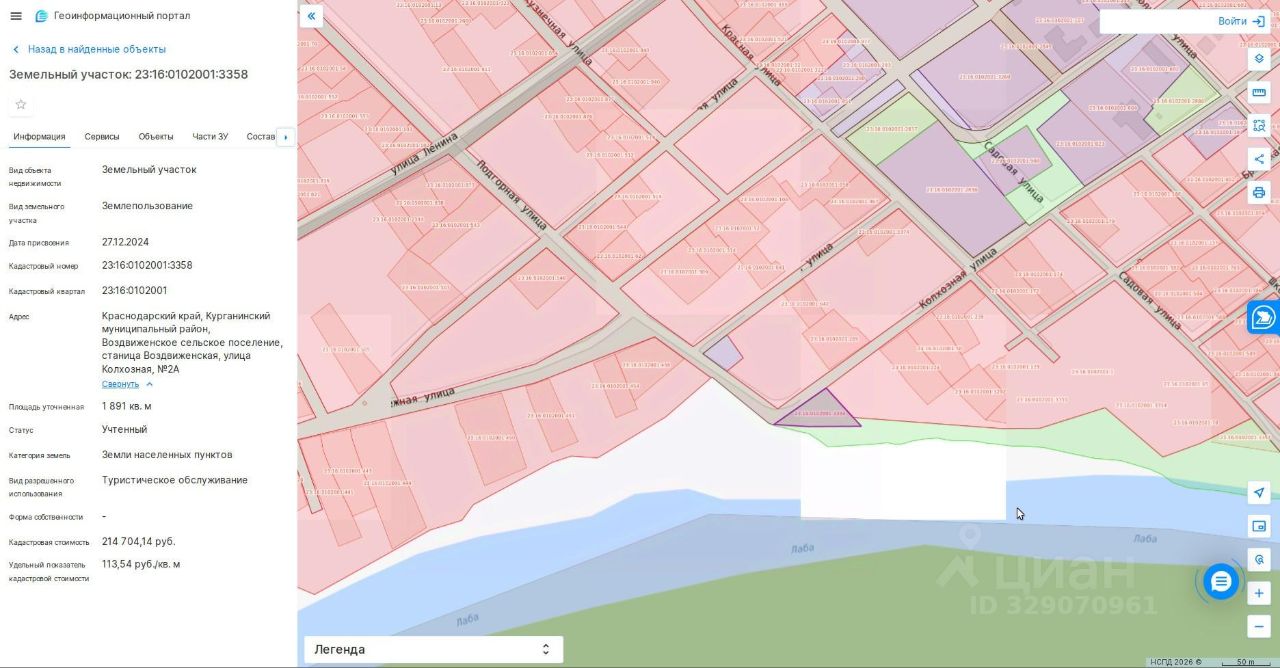Switch to the Сервисы tab

pos(102,137)
